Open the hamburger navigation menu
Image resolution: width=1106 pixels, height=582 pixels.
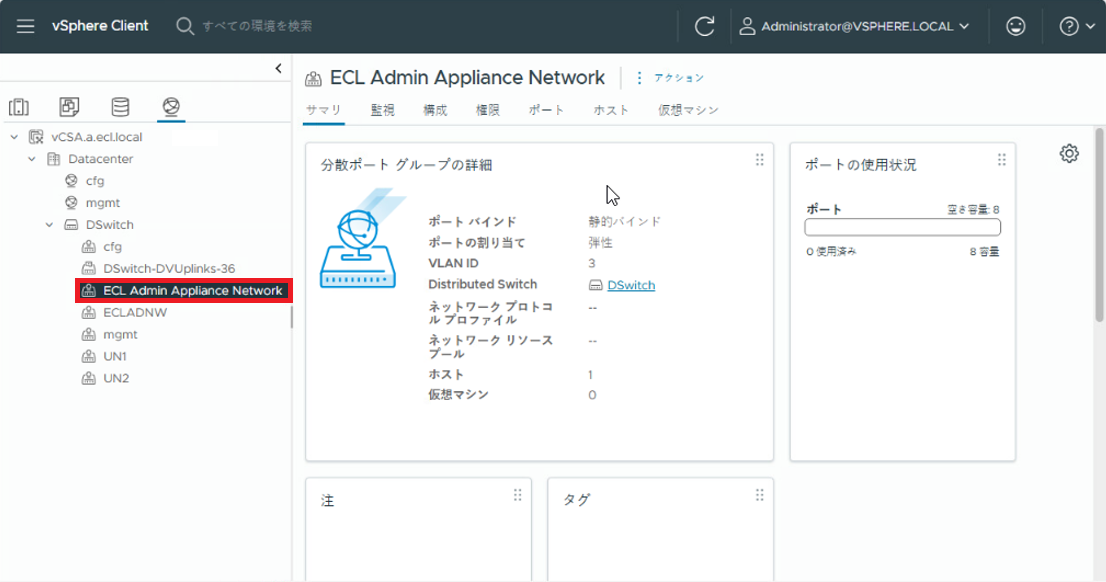tap(26, 26)
